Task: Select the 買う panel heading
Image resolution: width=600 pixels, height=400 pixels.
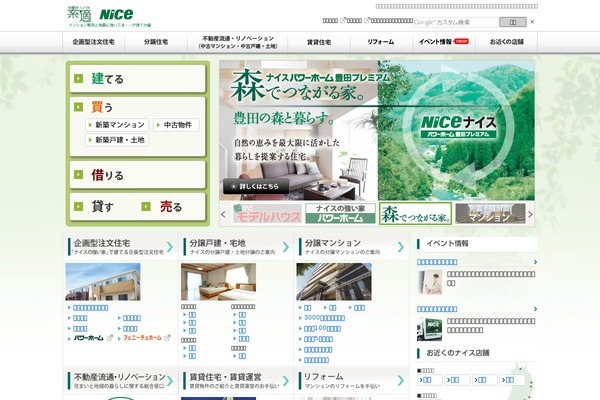Action: 102,107
